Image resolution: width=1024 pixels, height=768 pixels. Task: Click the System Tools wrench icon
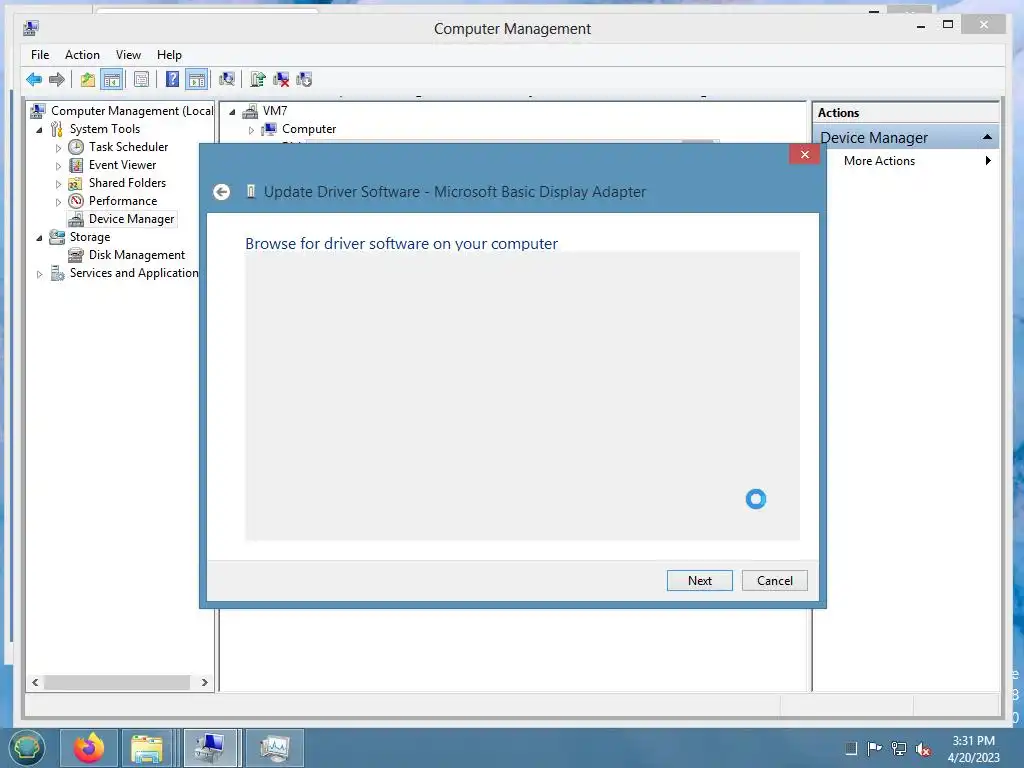pos(57,129)
